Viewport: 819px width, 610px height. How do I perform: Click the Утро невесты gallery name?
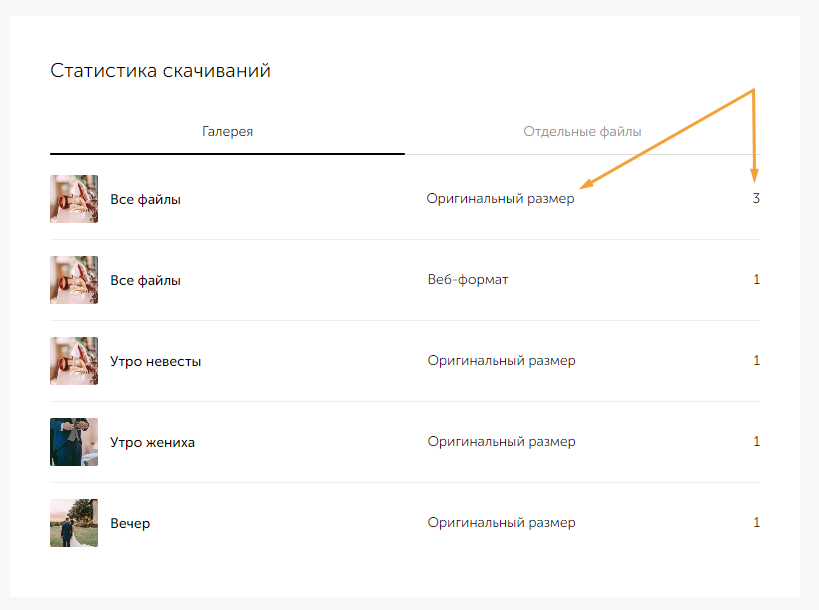click(x=155, y=361)
